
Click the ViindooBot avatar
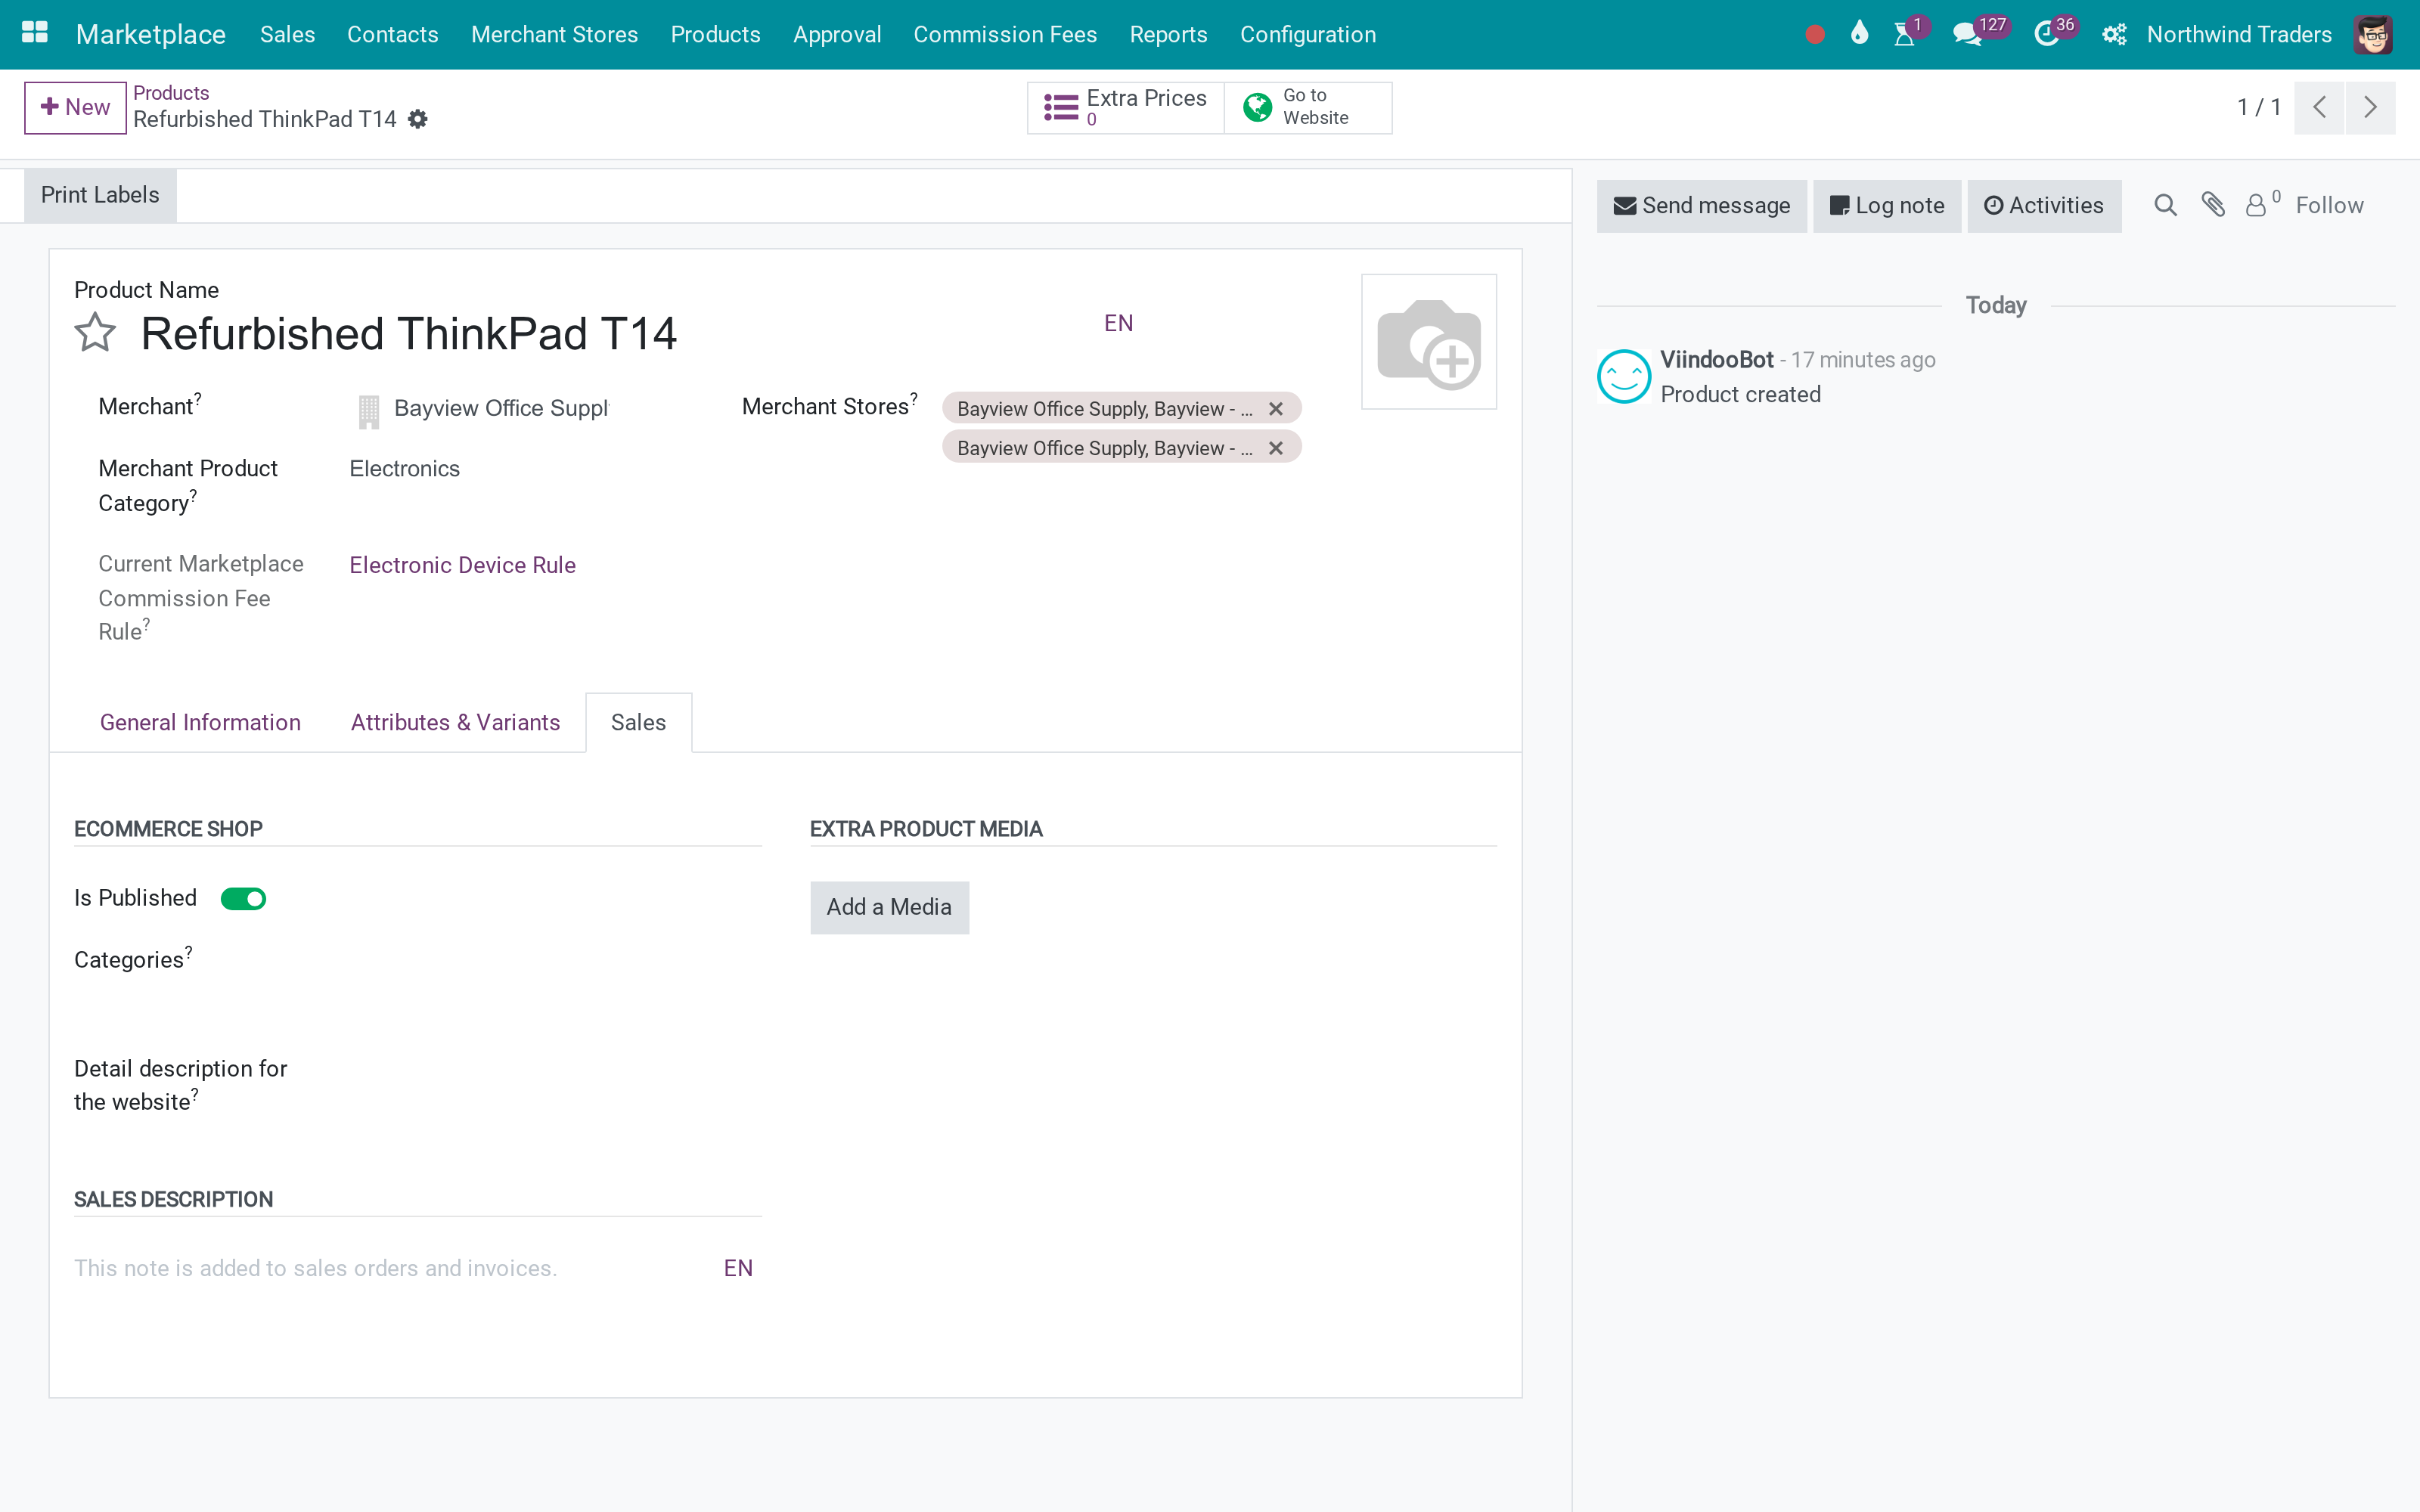tap(1623, 376)
